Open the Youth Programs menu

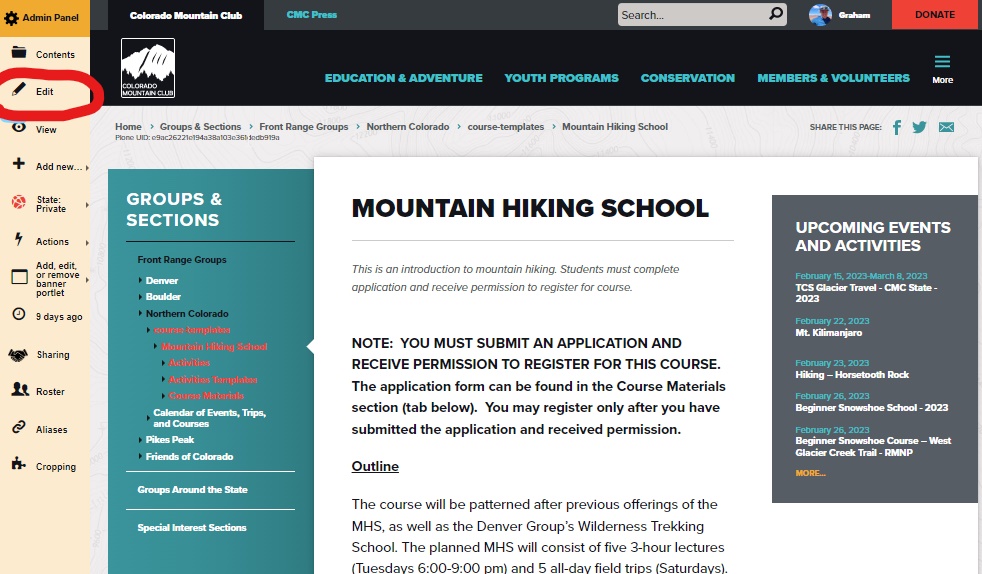[x=561, y=78]
